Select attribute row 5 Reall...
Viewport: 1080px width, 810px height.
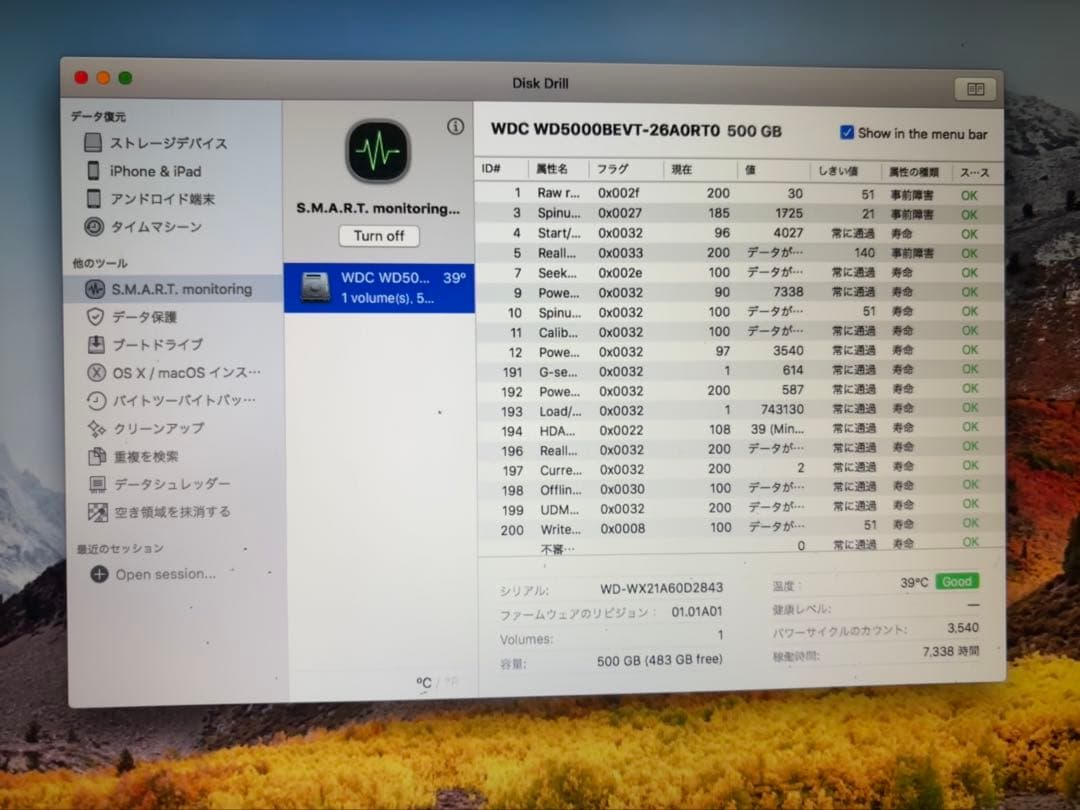[x=738, y=253]
